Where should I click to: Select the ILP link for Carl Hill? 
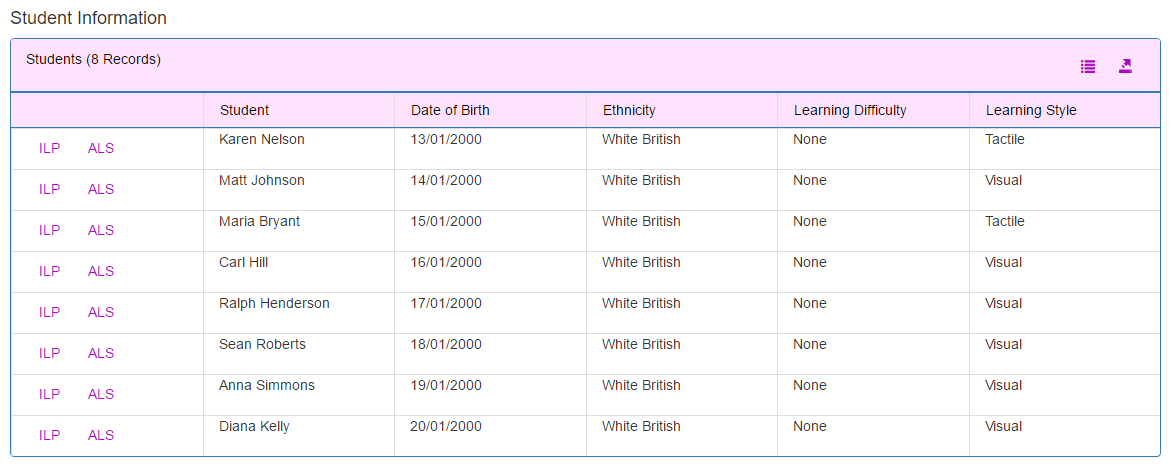[x=49, y=271]
